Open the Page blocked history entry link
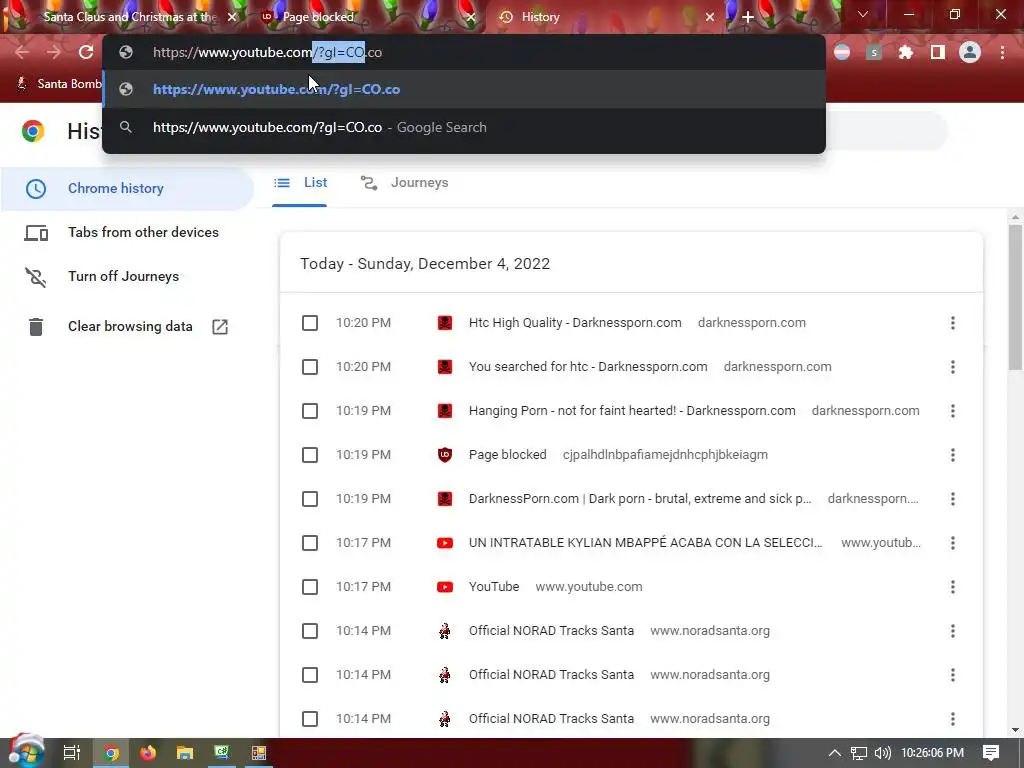This screenshot has width=1024, height=768. 507,455
